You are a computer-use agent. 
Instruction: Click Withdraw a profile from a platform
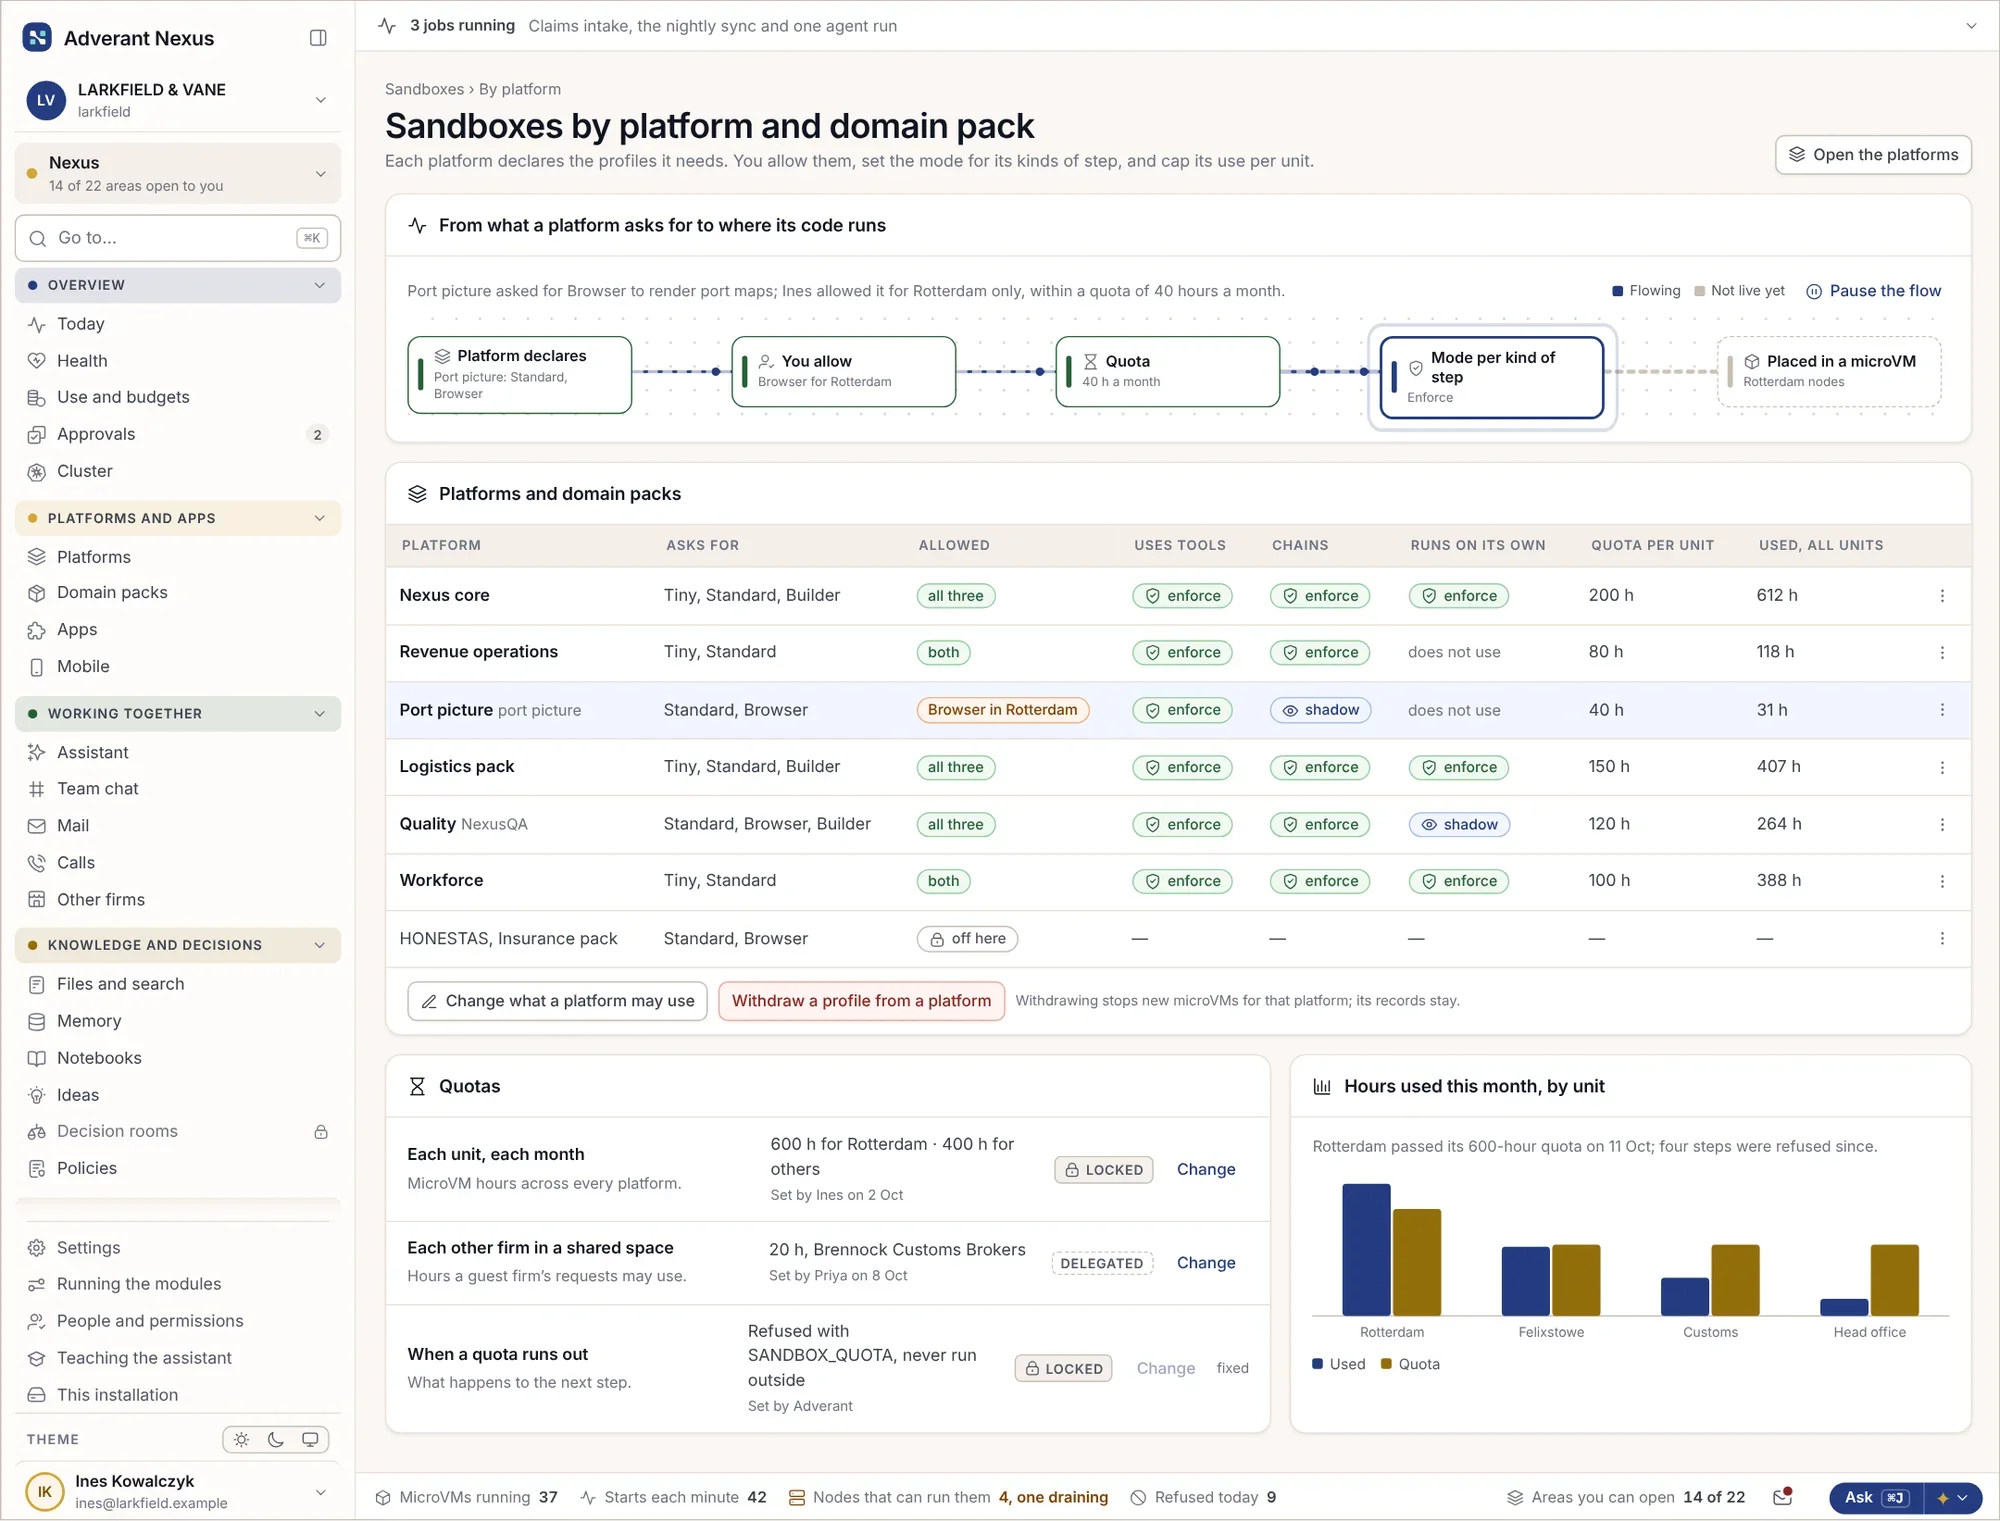click(x=861, y=1001)
